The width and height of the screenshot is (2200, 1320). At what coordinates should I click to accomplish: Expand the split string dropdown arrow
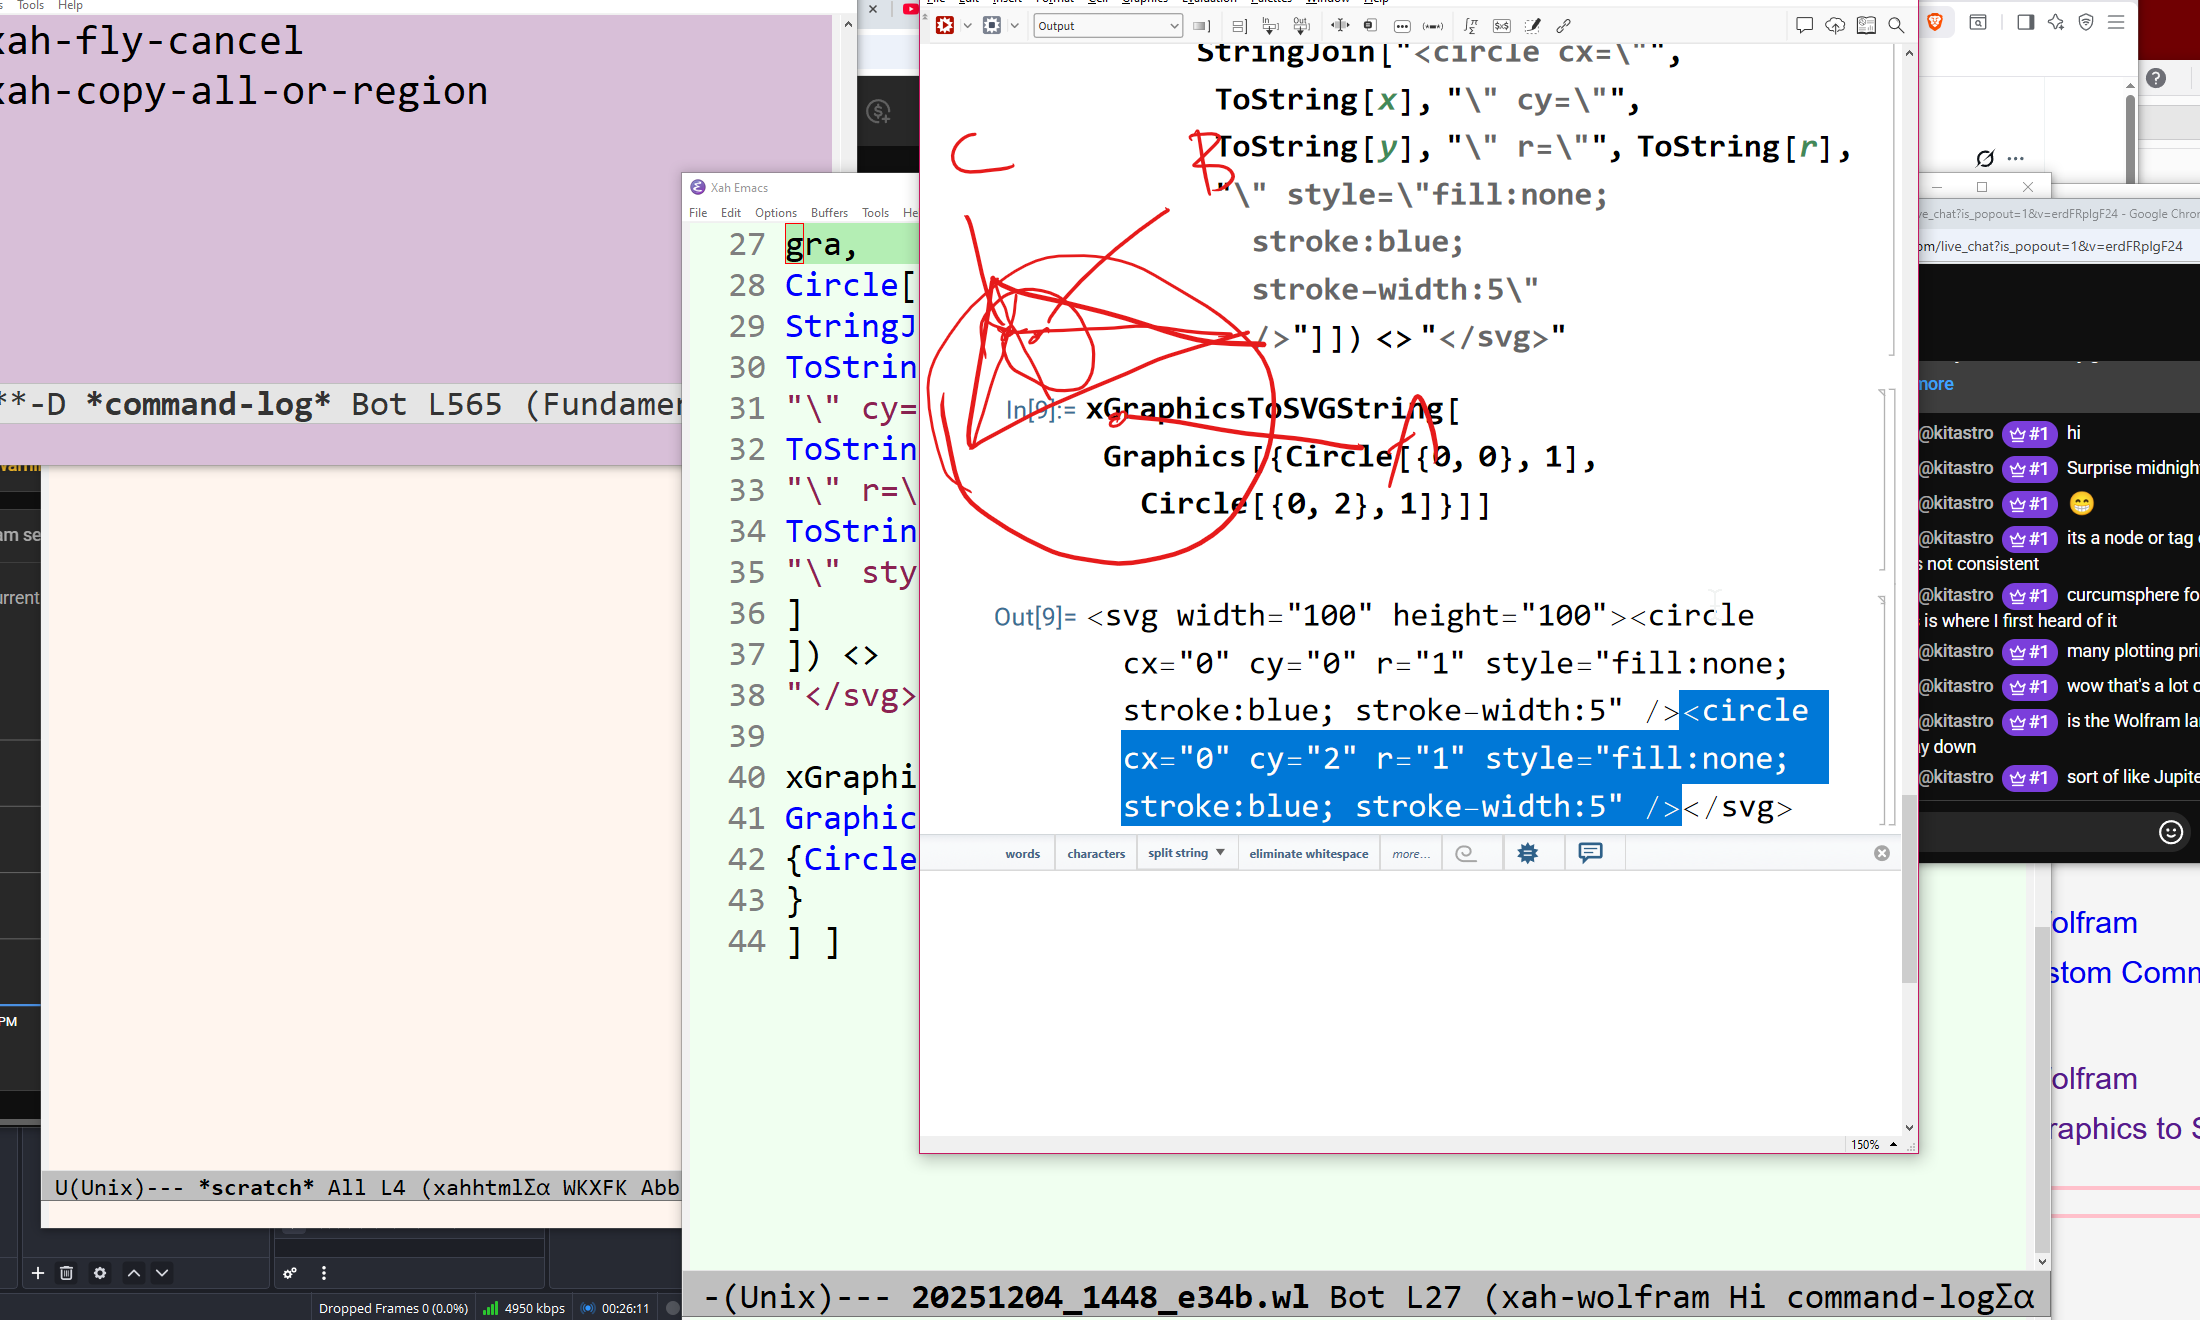pyautogui.click(x=1221, y=853)
